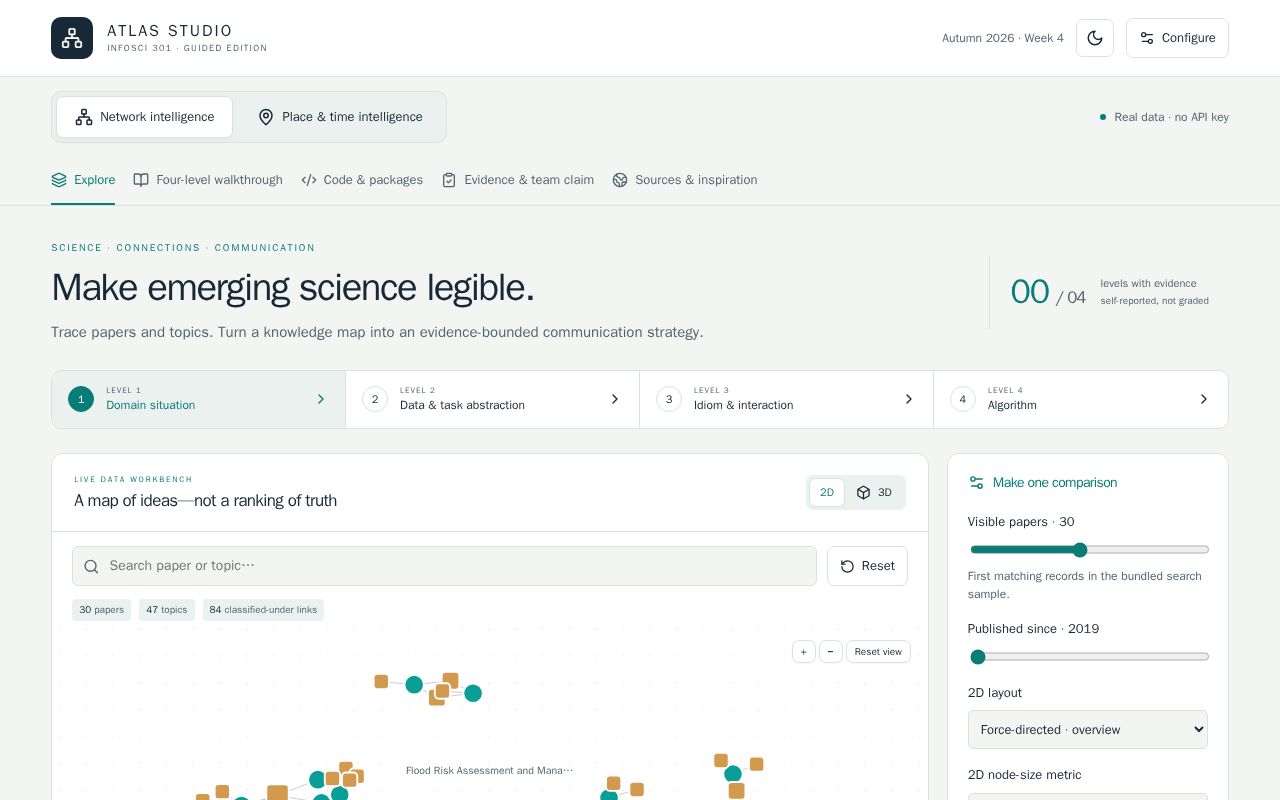Select Level 4 Algorithm step
This screenshot has width=1280, height=800.
click(x=1081, y=399)
